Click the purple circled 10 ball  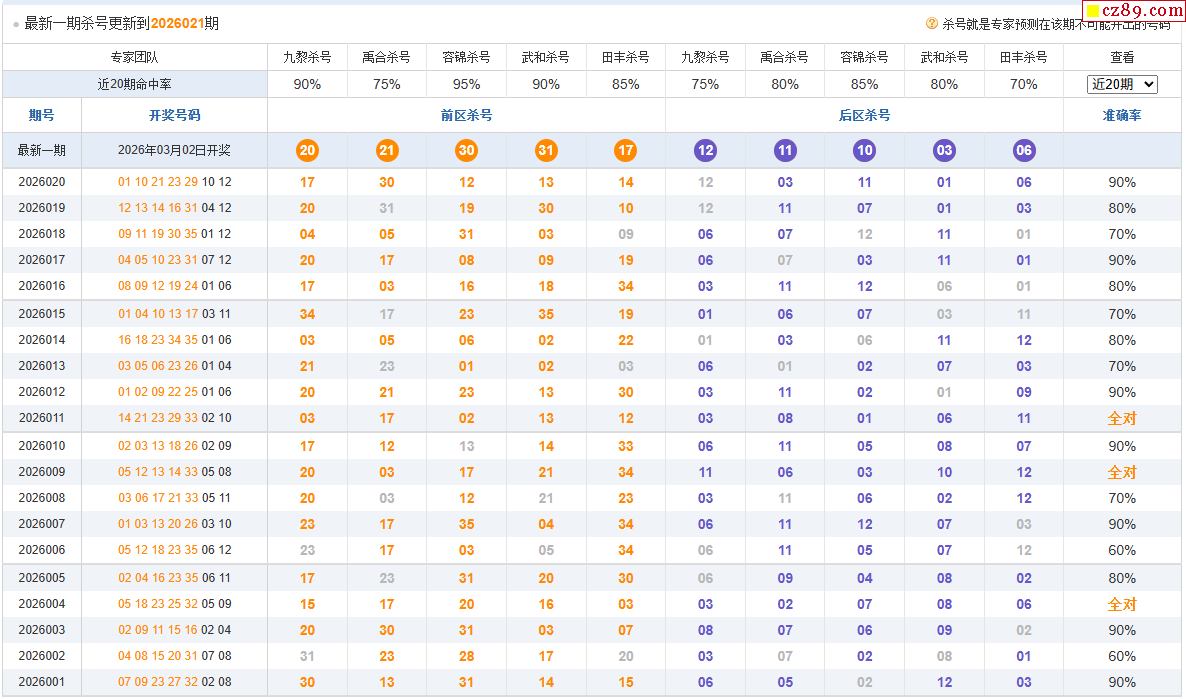864,151
